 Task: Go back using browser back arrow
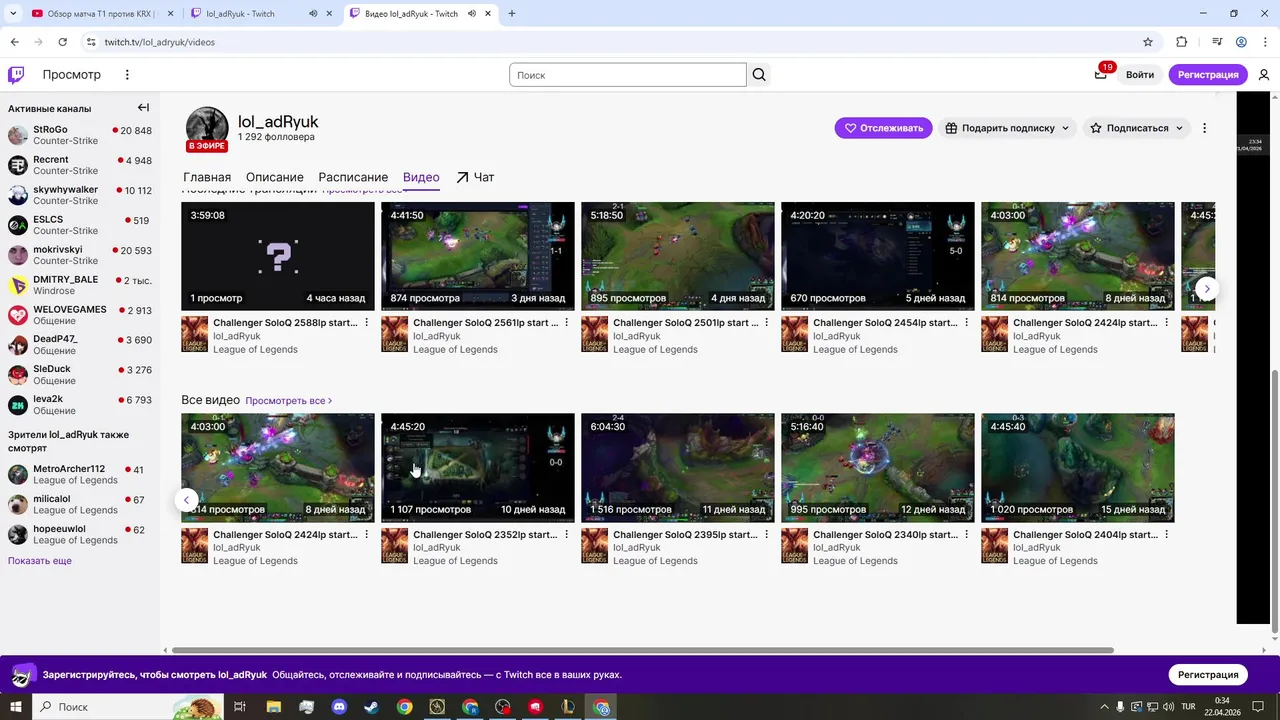15,42
